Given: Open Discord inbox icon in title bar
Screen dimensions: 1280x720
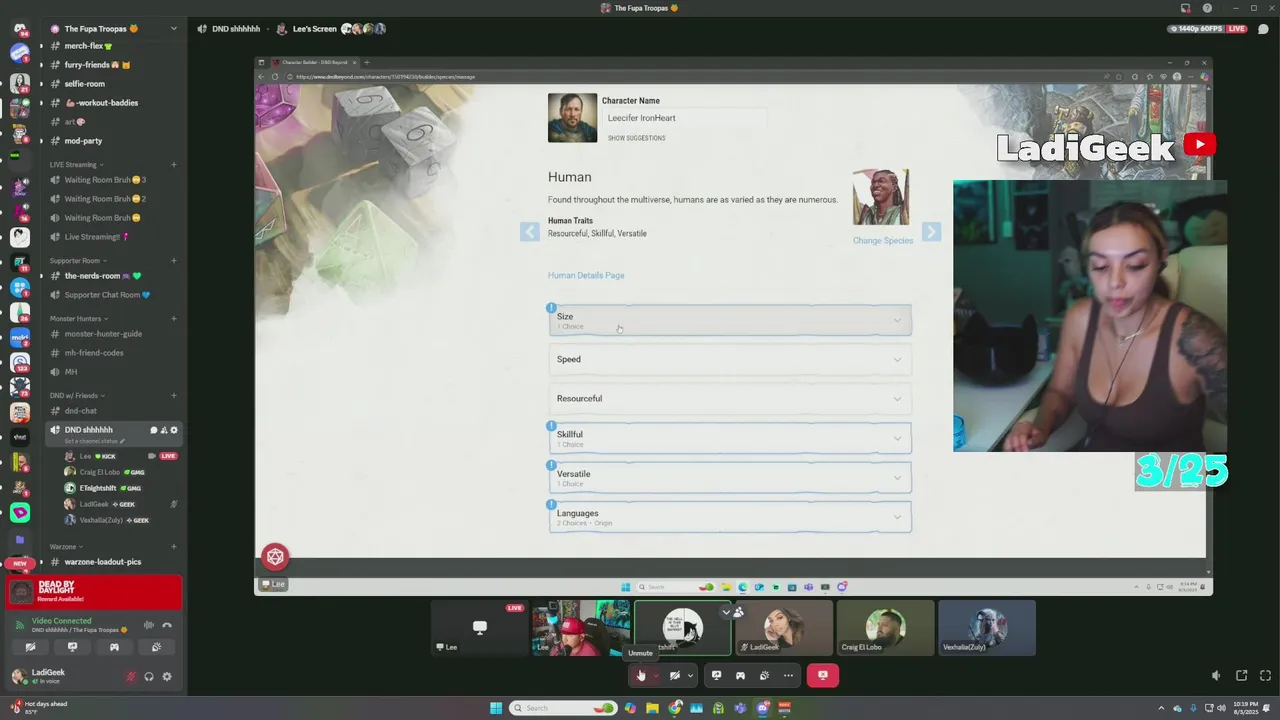Looking at the screenshot, I should pyautogui.click(x=1186, y=8).
